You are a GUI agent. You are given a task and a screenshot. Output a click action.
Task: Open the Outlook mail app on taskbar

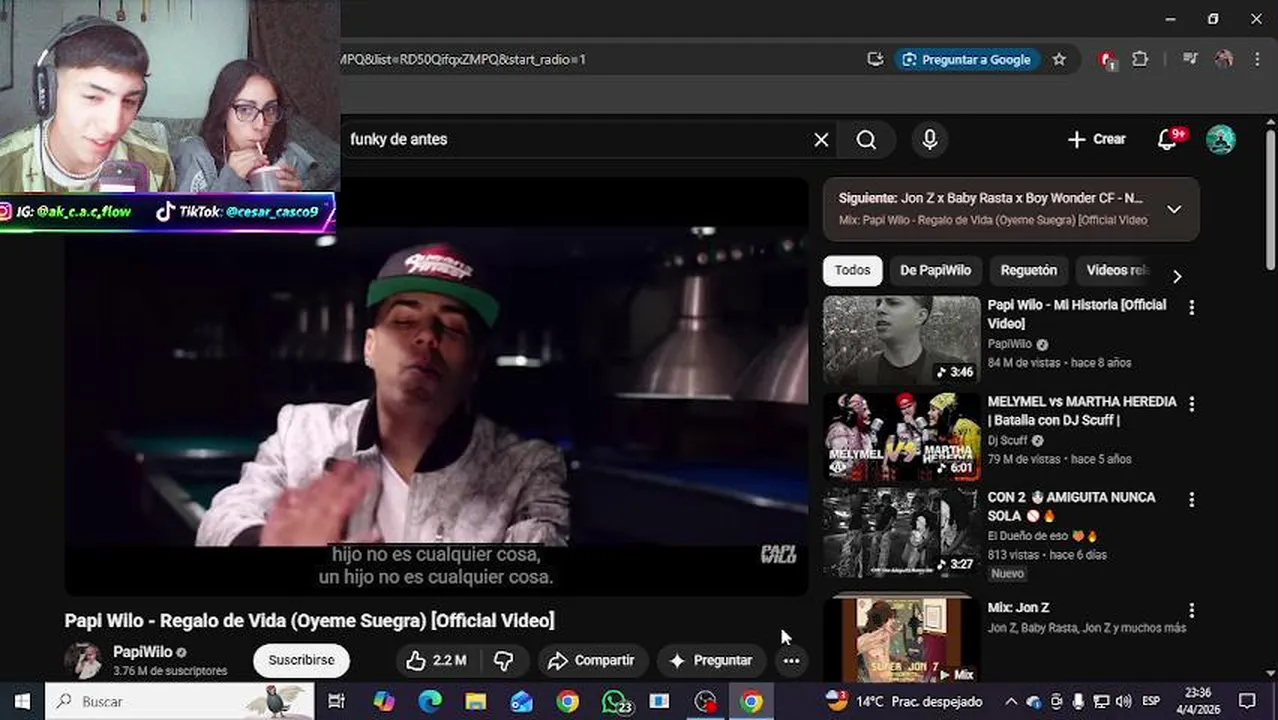tap(522, 701)
